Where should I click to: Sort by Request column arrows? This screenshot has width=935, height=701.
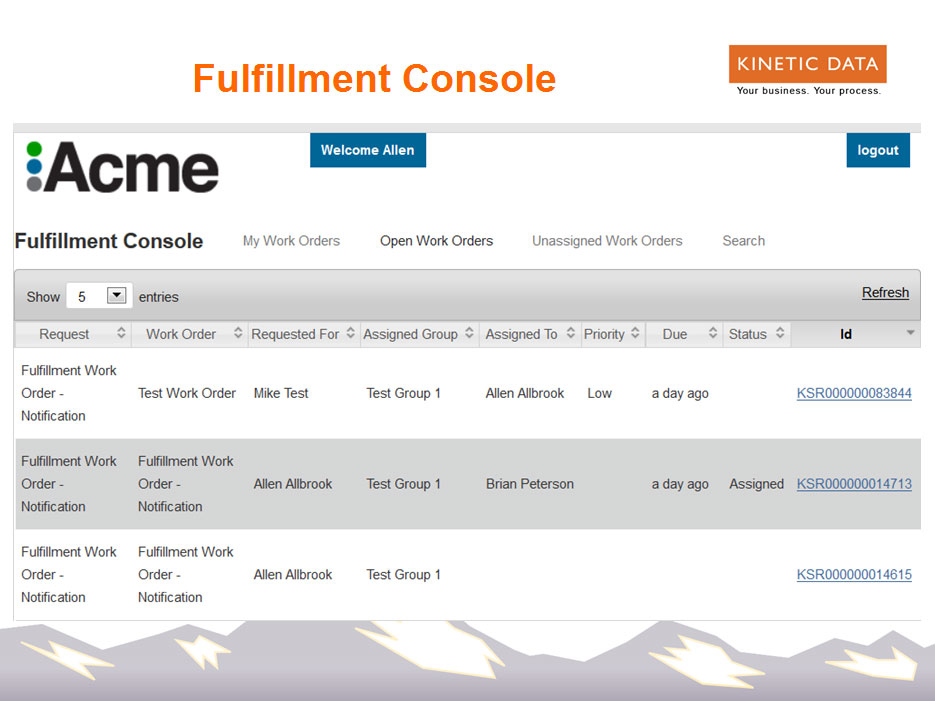[121, 333]
